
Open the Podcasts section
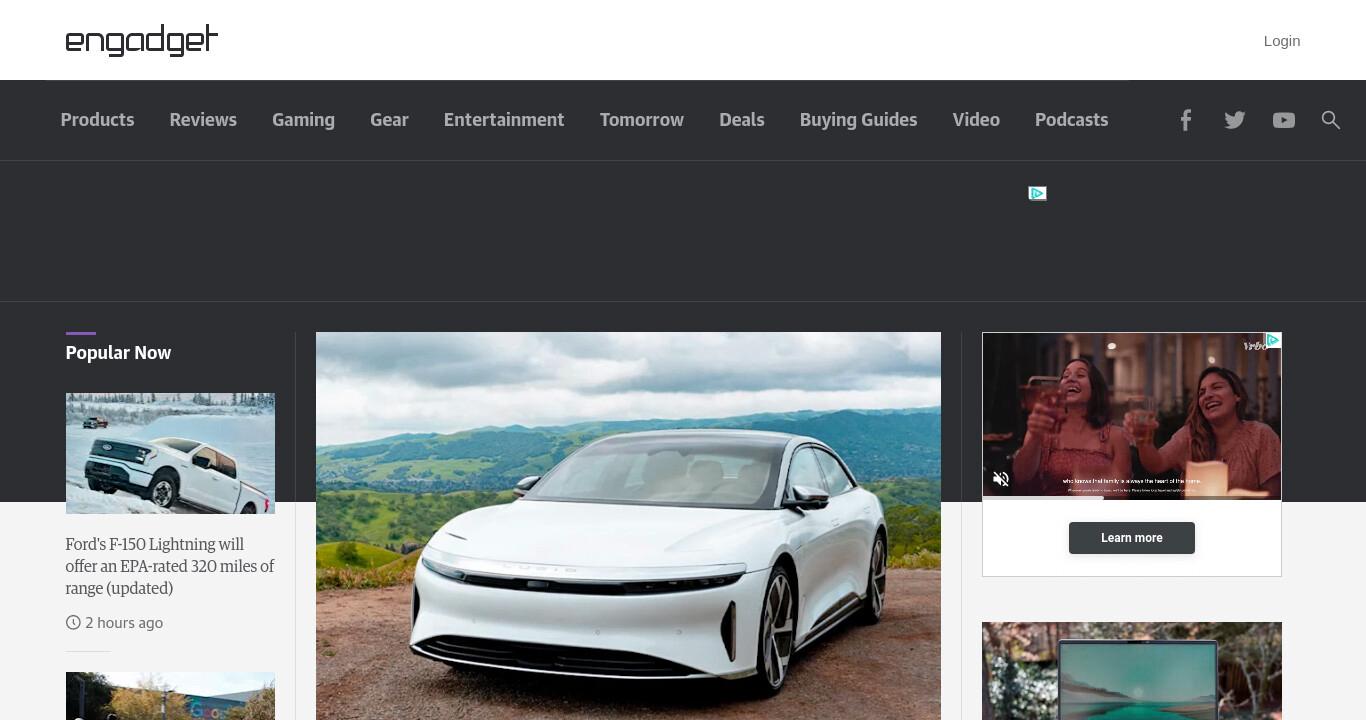tap(1071, 120)
